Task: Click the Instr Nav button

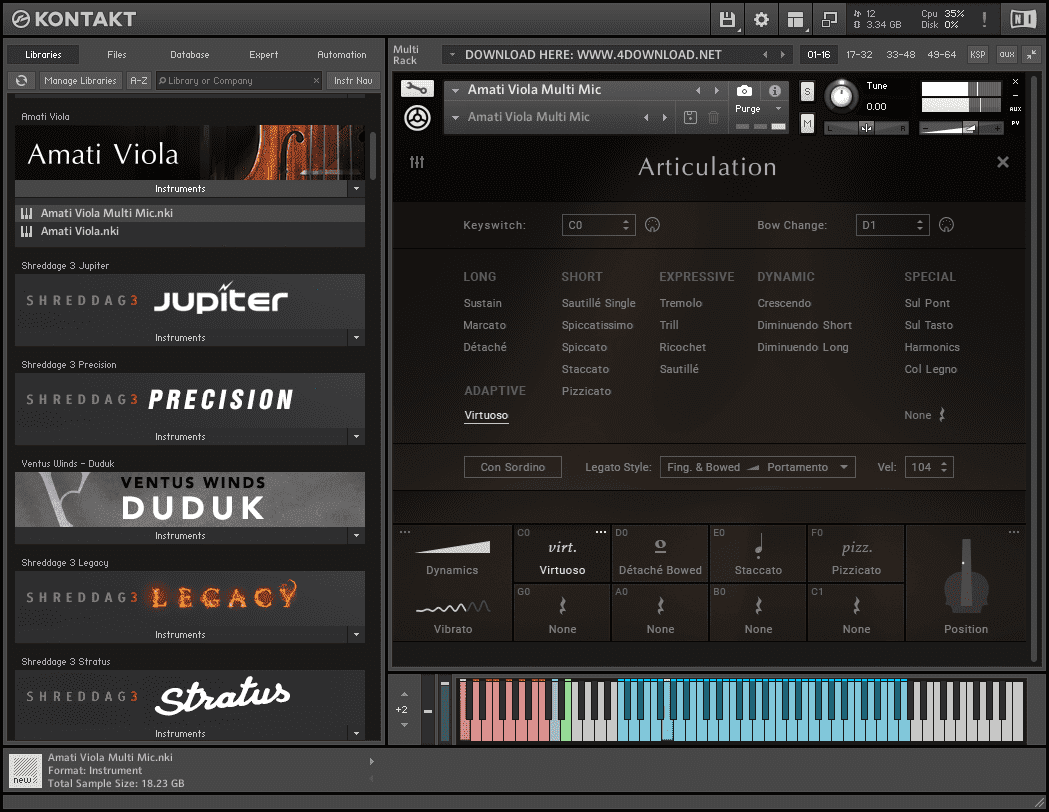Action: tap(353, 80)
